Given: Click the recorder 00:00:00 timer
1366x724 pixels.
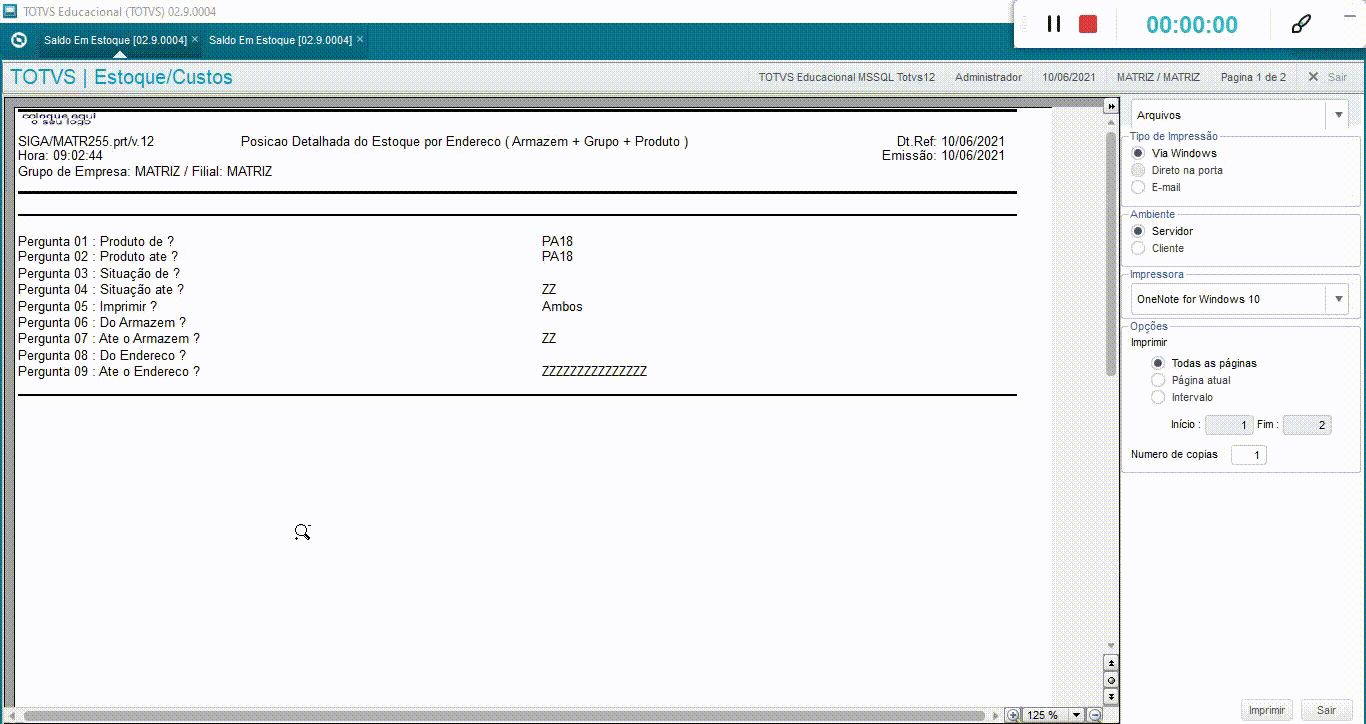Looking at the screenshot, I should [x=1192, y=25].
